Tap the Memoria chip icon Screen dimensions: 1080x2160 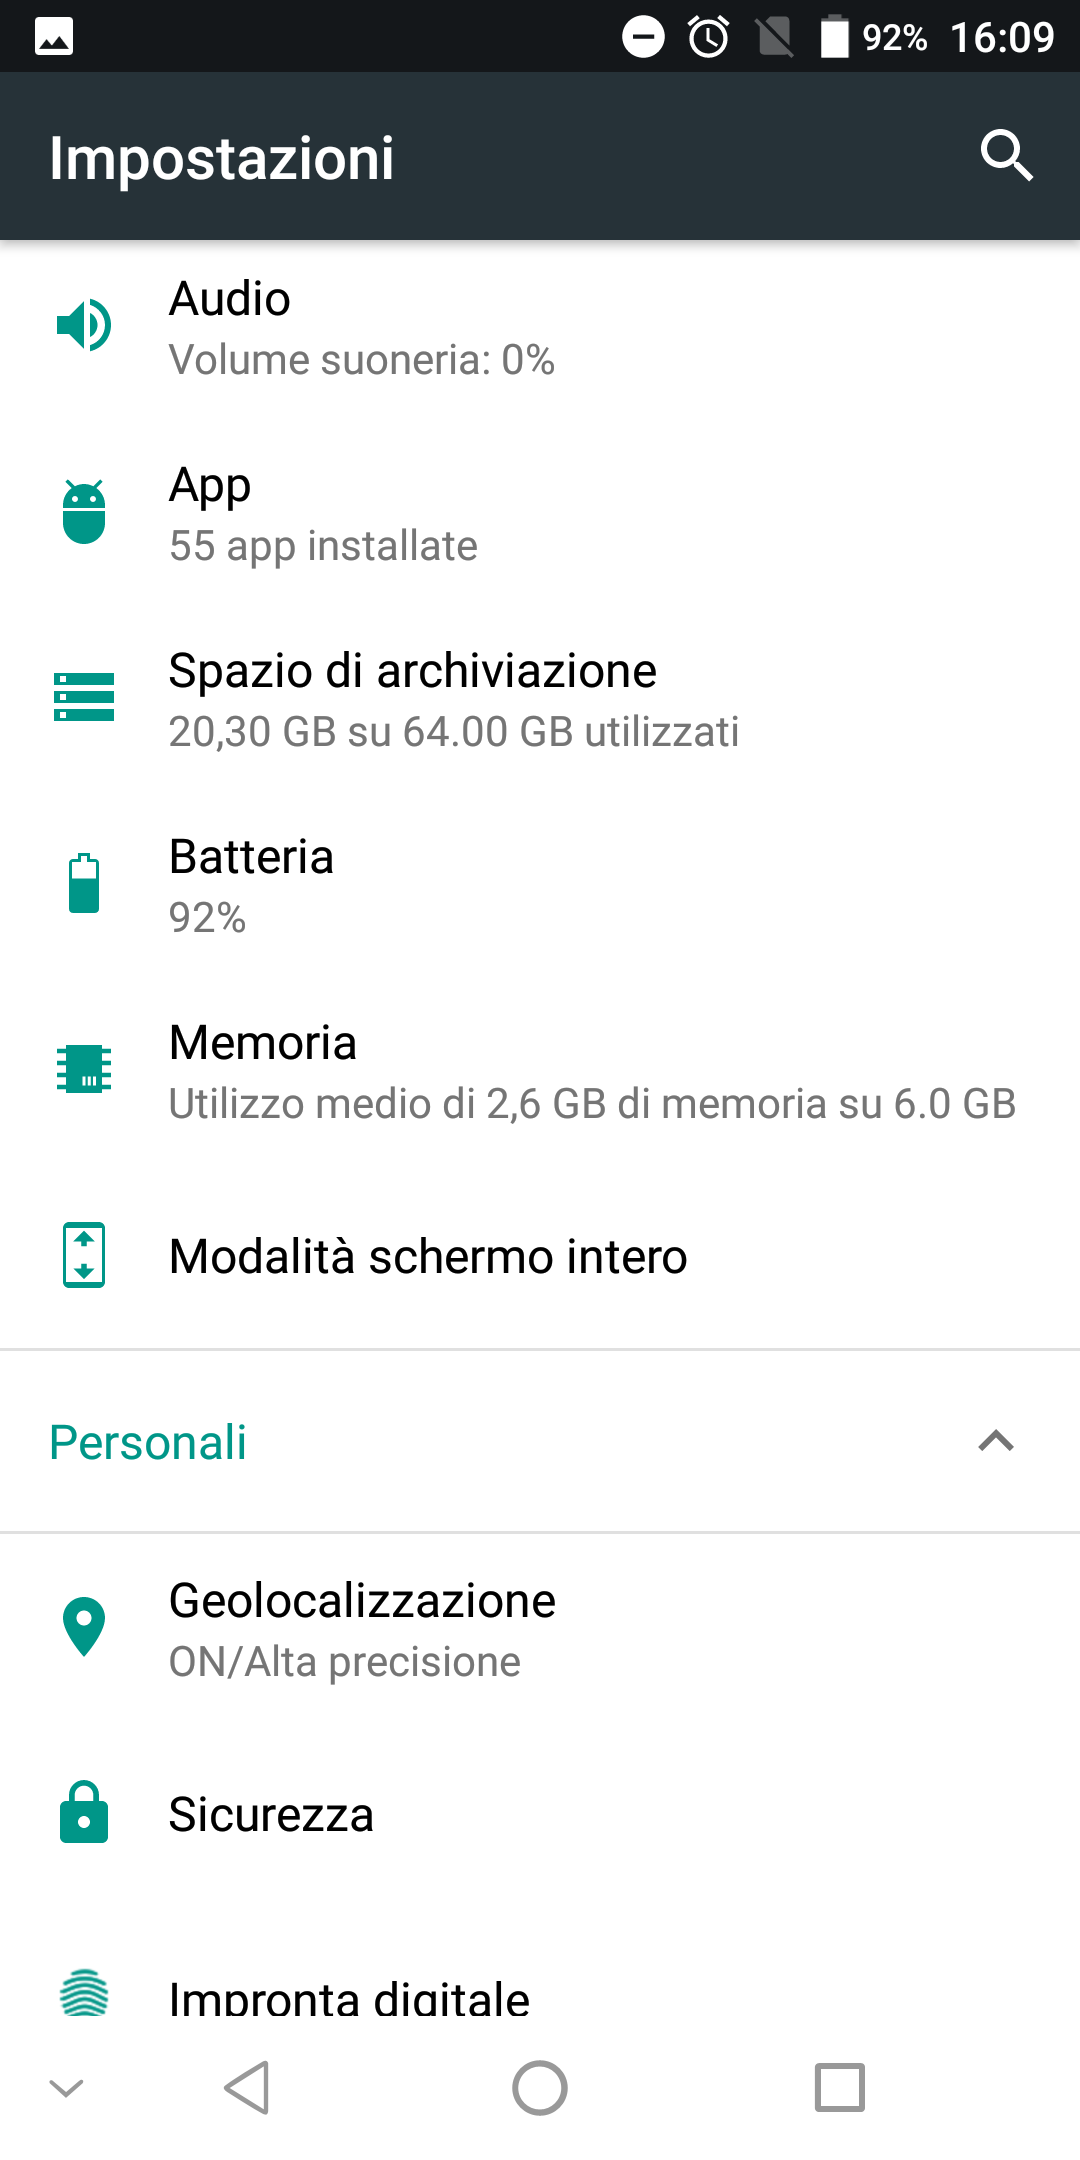[84, 1069]
